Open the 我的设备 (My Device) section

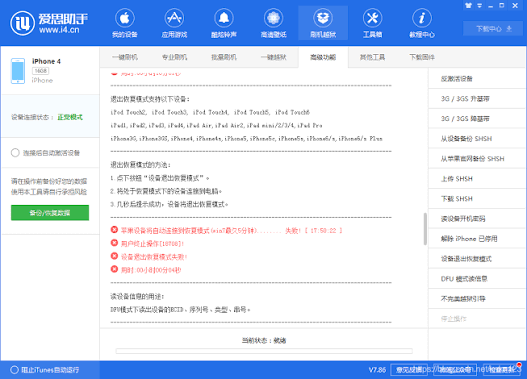125,23
